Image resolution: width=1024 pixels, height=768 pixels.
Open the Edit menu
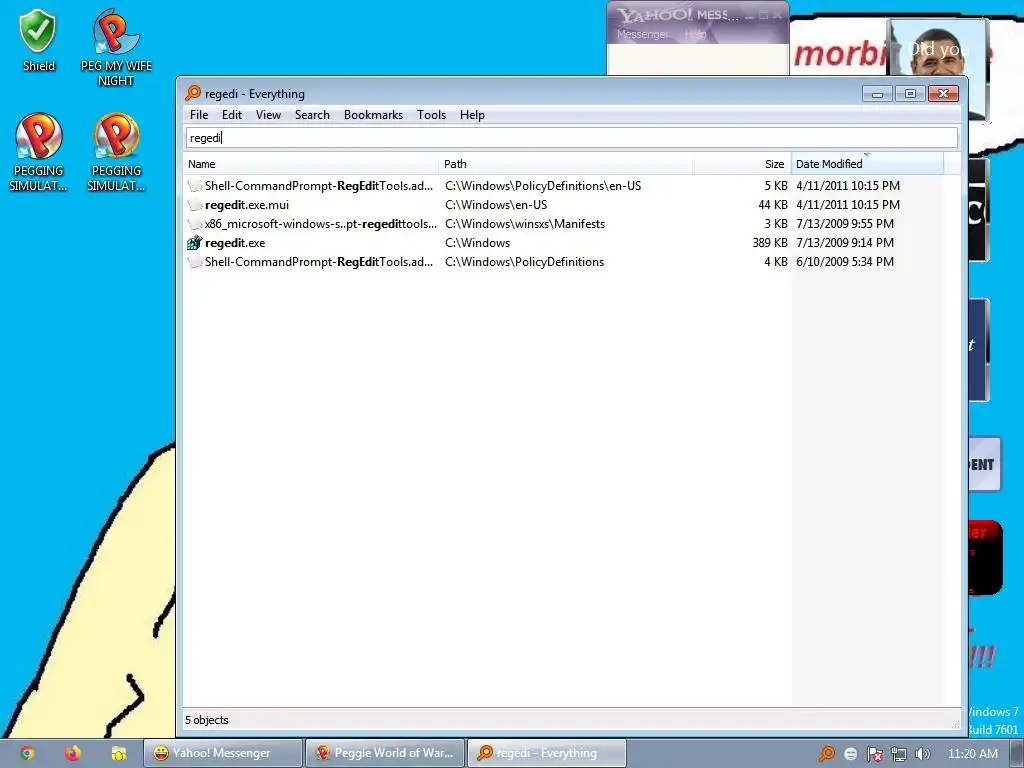(x=232, y=115)
